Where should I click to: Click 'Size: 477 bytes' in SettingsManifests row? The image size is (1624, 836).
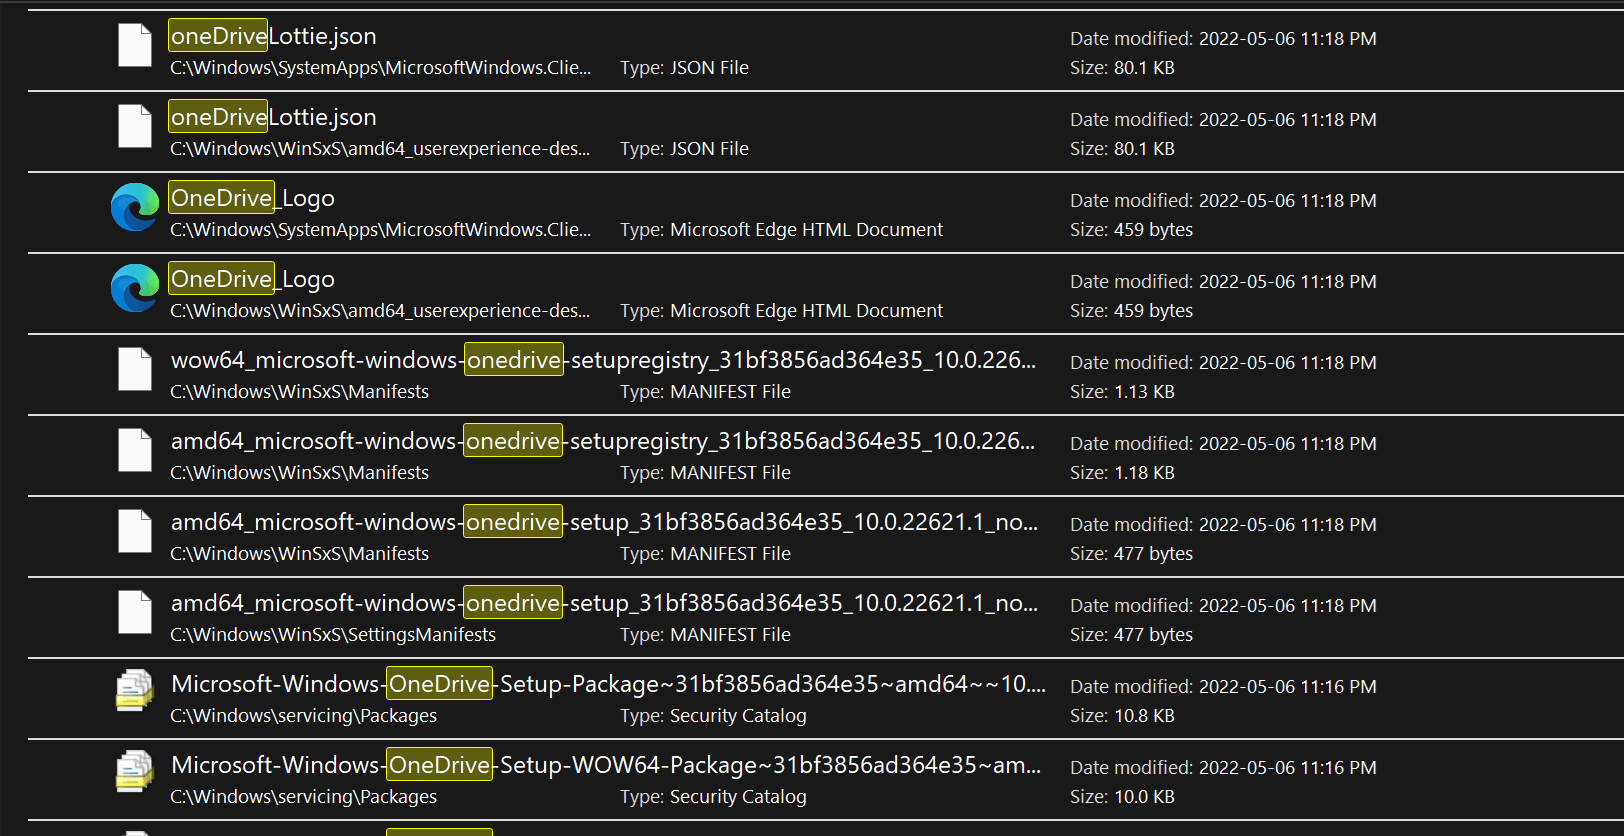[x=1131, y=635]
